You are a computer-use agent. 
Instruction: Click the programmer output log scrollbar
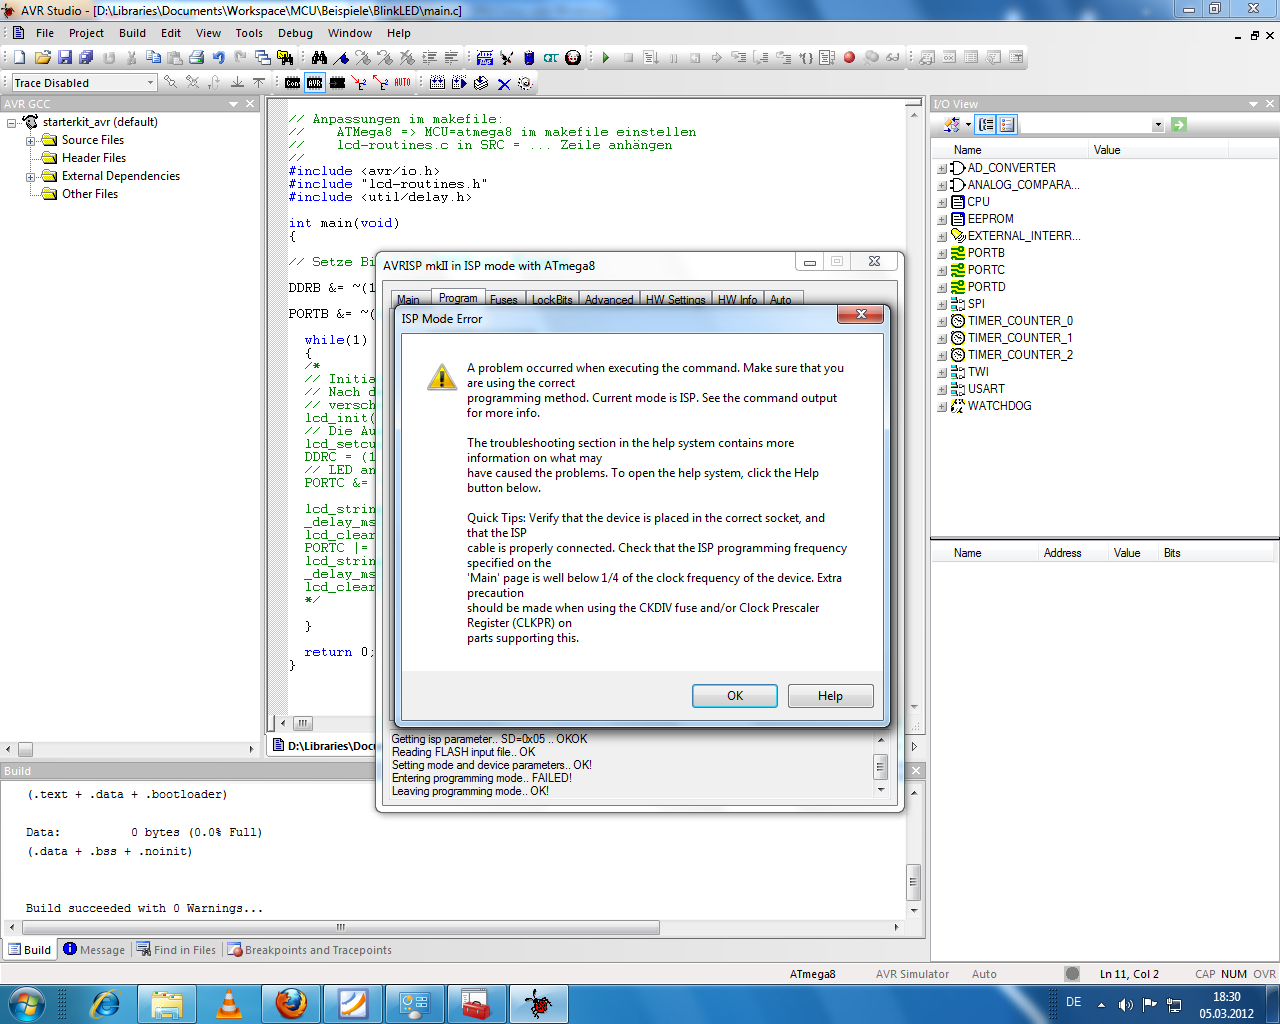point(881,765)
